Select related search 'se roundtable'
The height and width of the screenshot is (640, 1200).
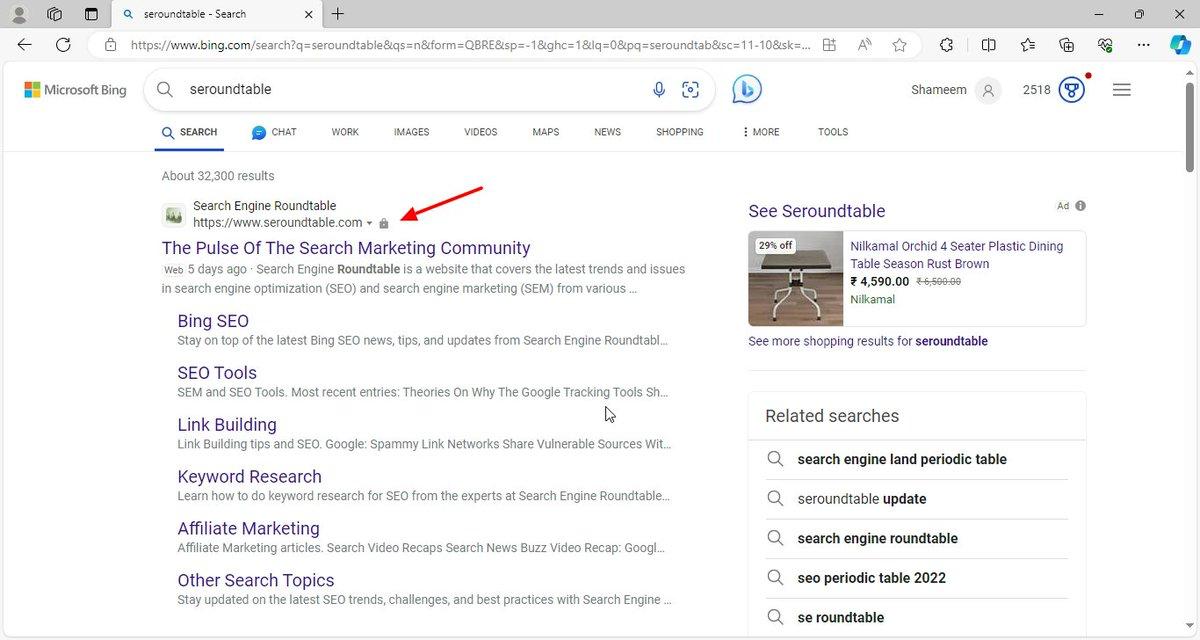coord(841,618)
